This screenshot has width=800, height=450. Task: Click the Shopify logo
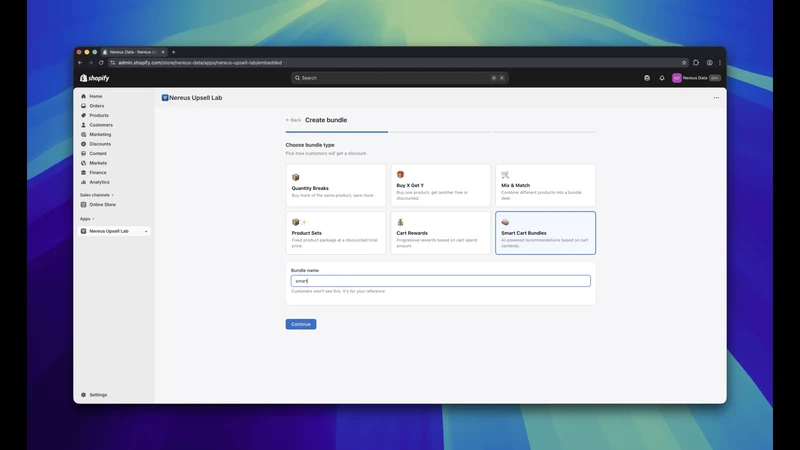click(94, 78)
